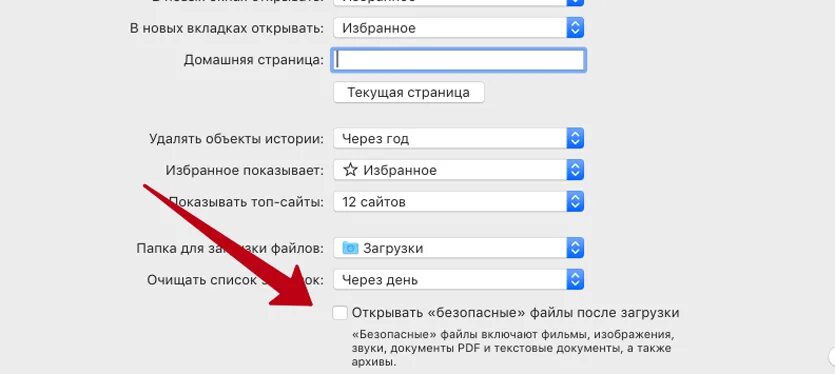Click the «Удалять объекты истории:» label

point(236,140)
